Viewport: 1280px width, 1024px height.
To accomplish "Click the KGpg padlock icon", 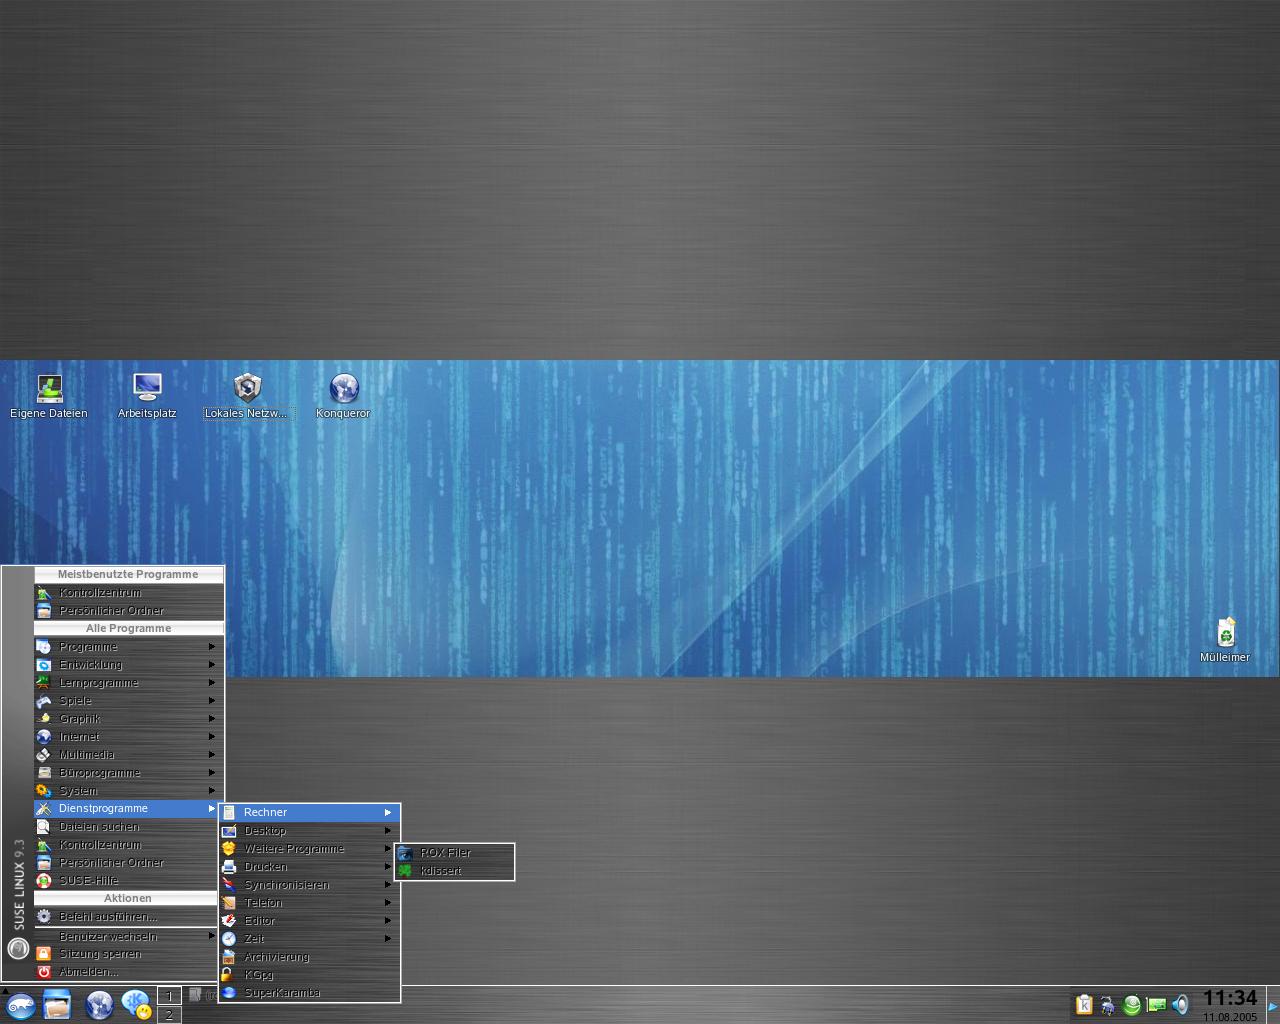I will 229,975.
